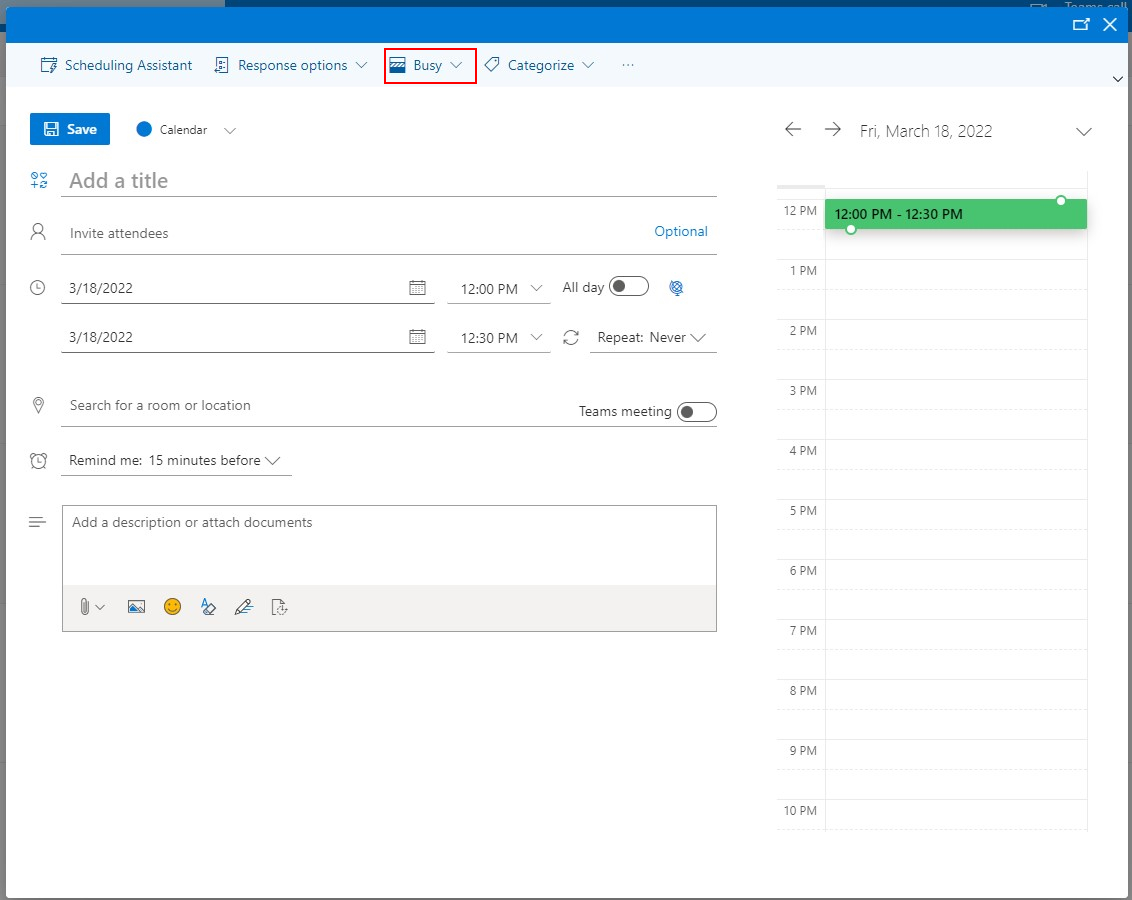The width and height of the screenshot is (1132, 900).
Task: Click the attach file paperclip icon
Action: [86, 607]
